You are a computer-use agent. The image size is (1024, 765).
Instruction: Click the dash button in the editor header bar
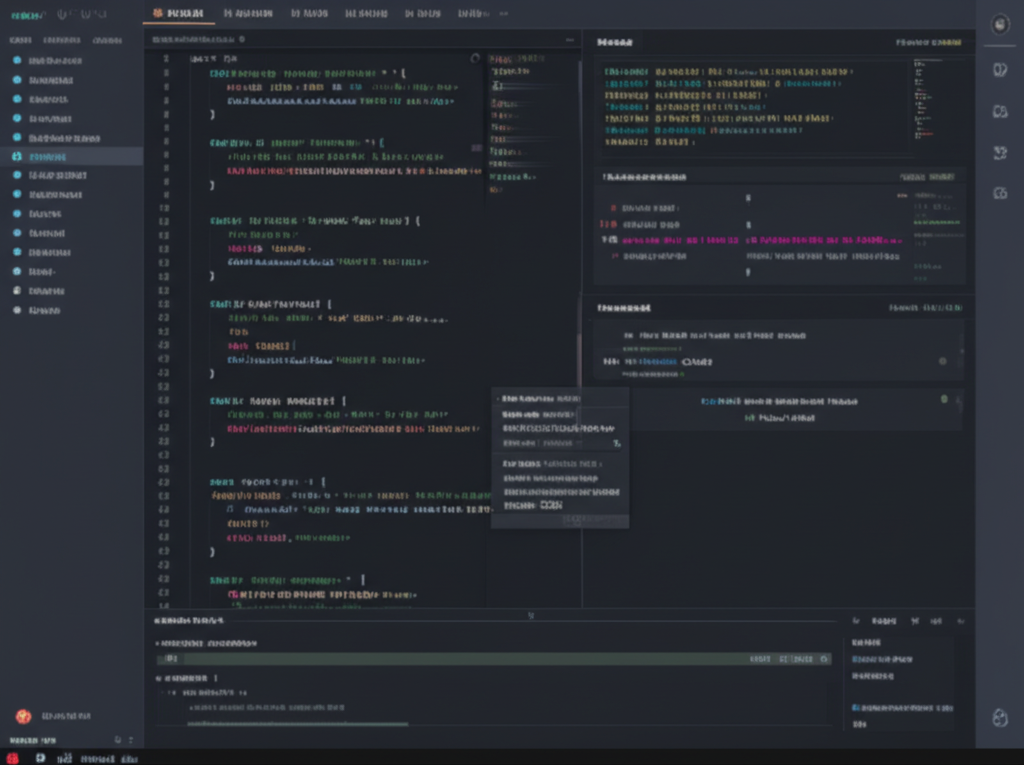[x=569, y=40]
